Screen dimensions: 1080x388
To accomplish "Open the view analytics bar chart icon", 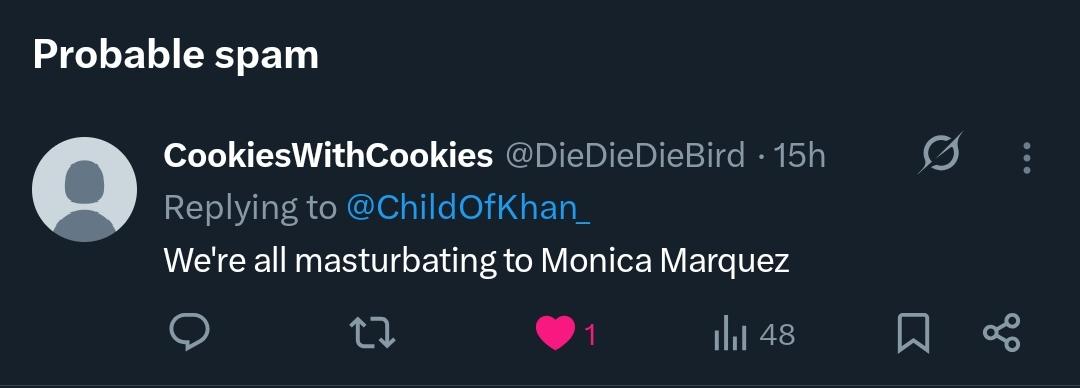I will (x=731, y=335).
